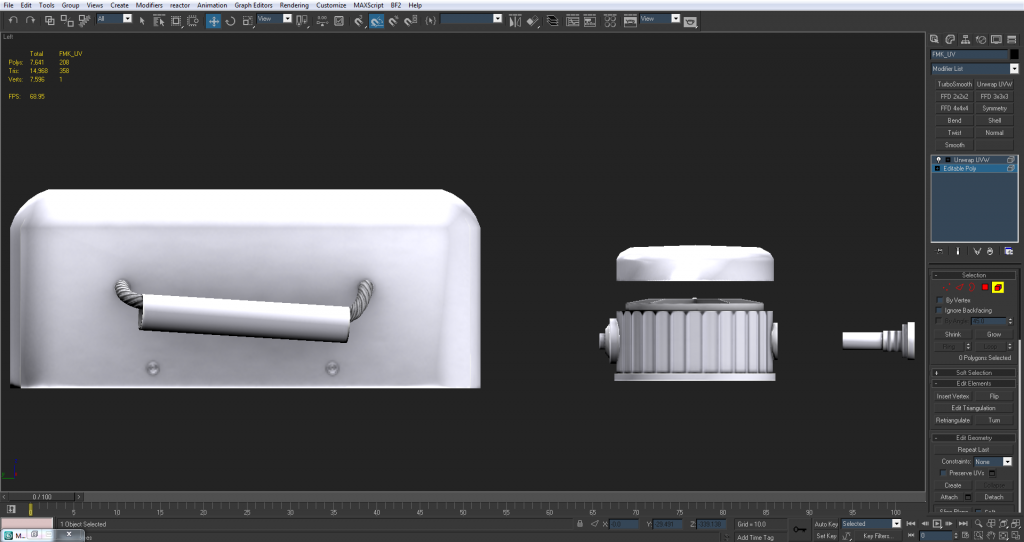
Task: Click the Undo arrow icon
Action: pos(13,20)
